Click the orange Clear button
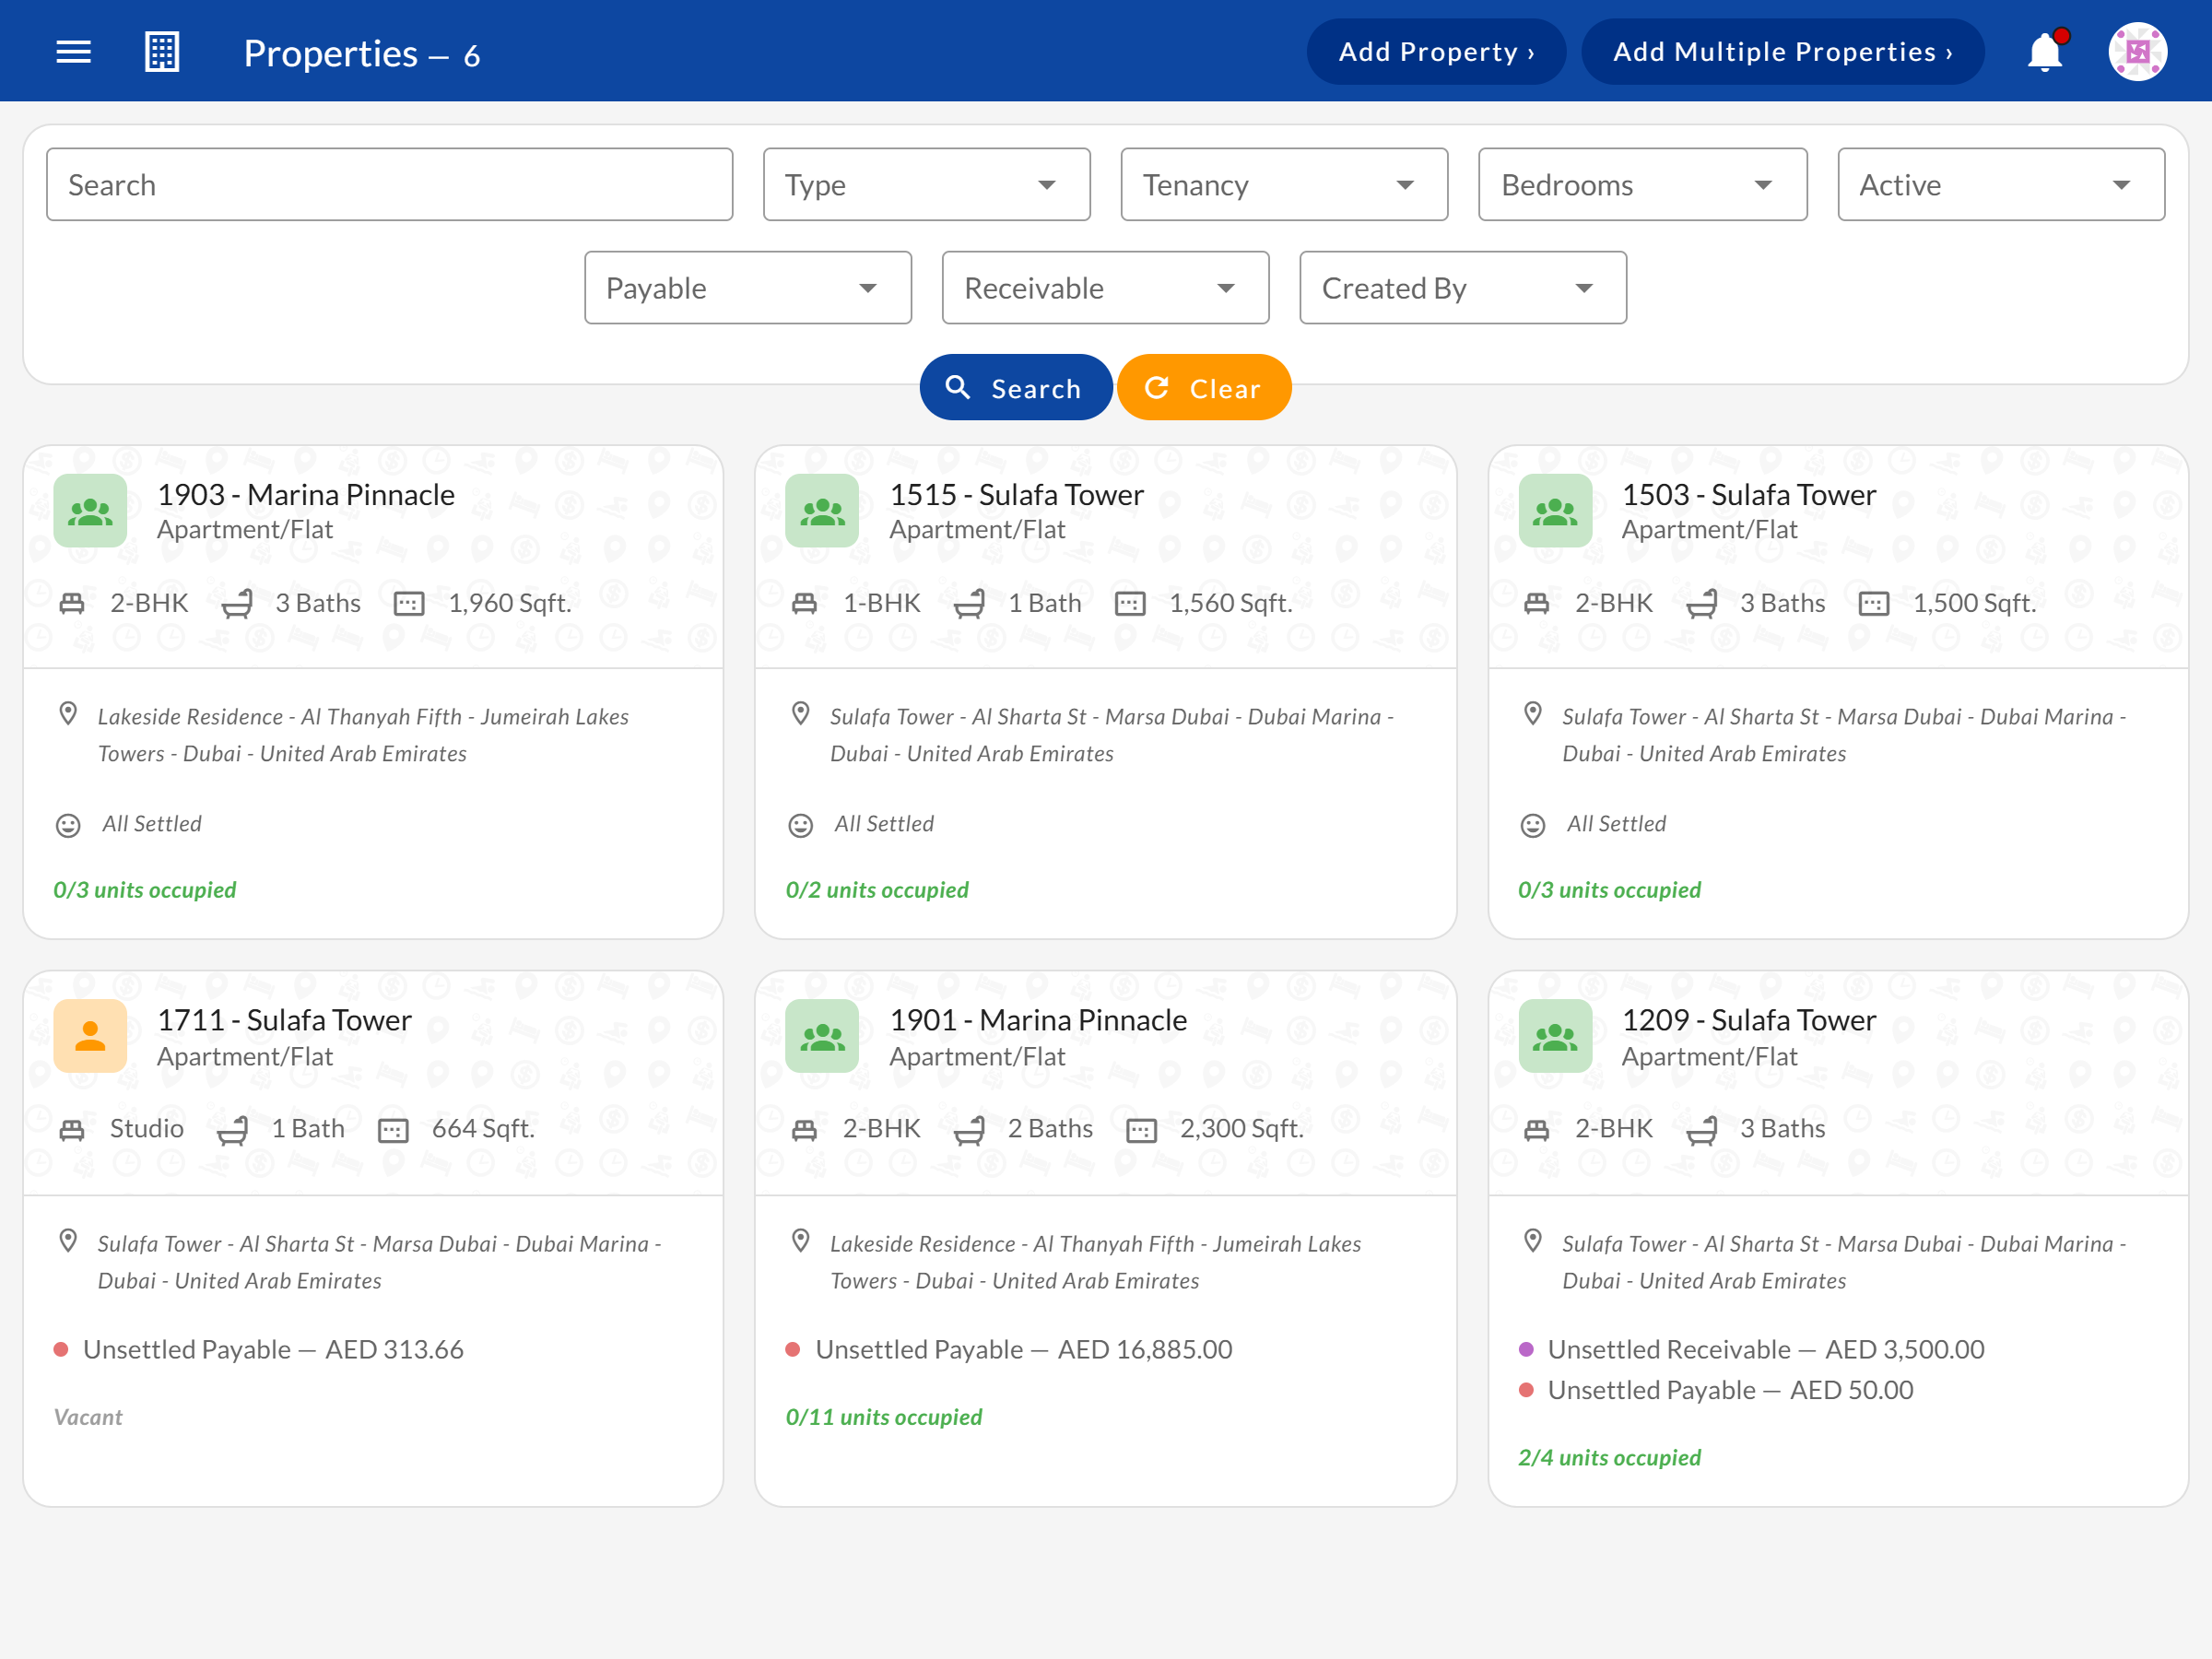Image resolution: width=2212 pixels, height=1659 pixels. 1203,388
